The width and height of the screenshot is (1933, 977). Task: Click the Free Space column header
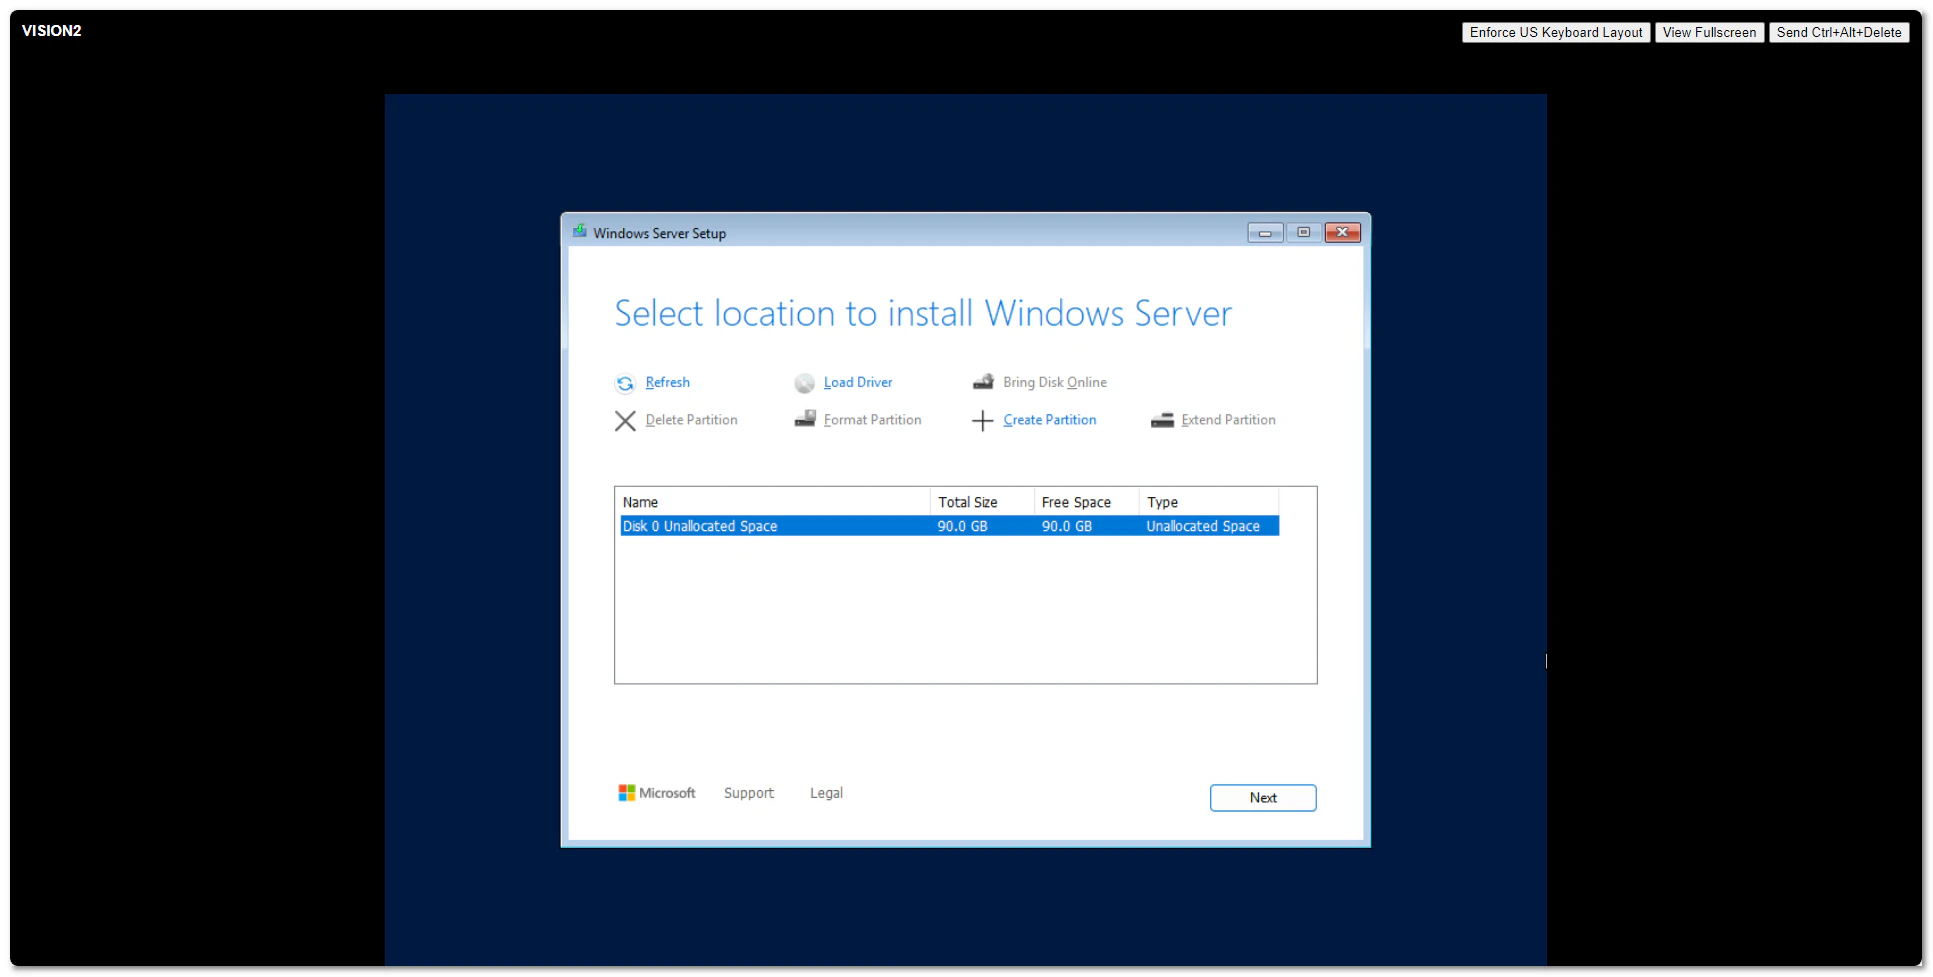[1086, 502]
